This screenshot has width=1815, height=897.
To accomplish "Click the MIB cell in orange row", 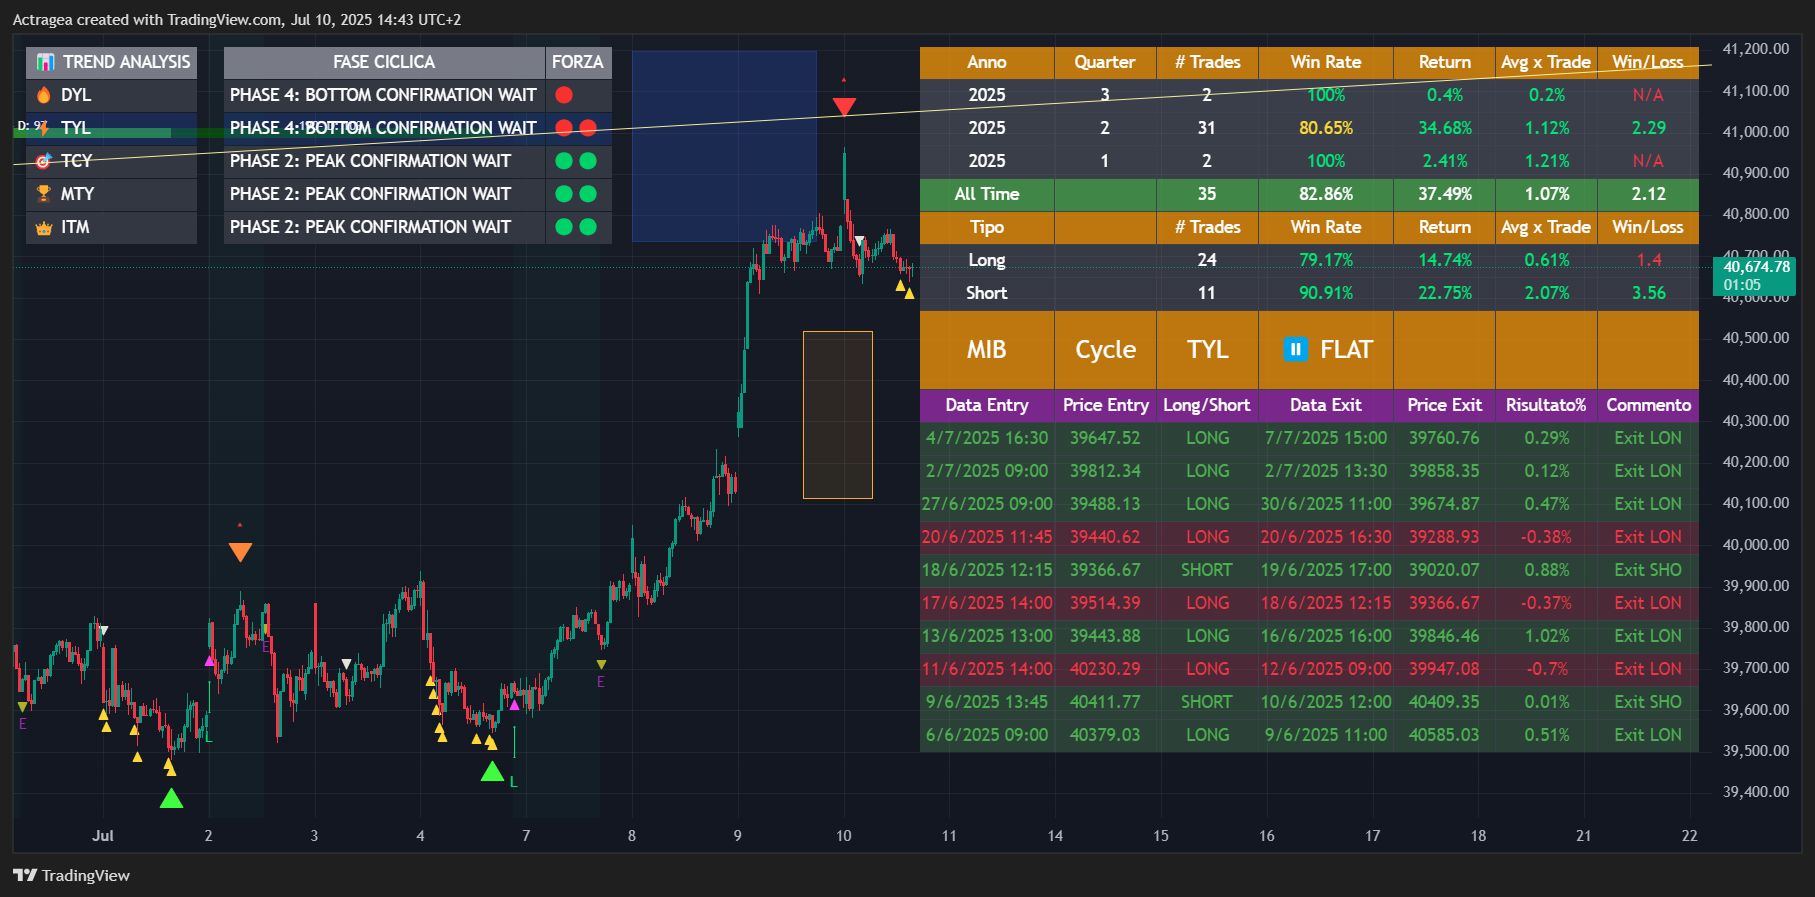I will 987,349.
